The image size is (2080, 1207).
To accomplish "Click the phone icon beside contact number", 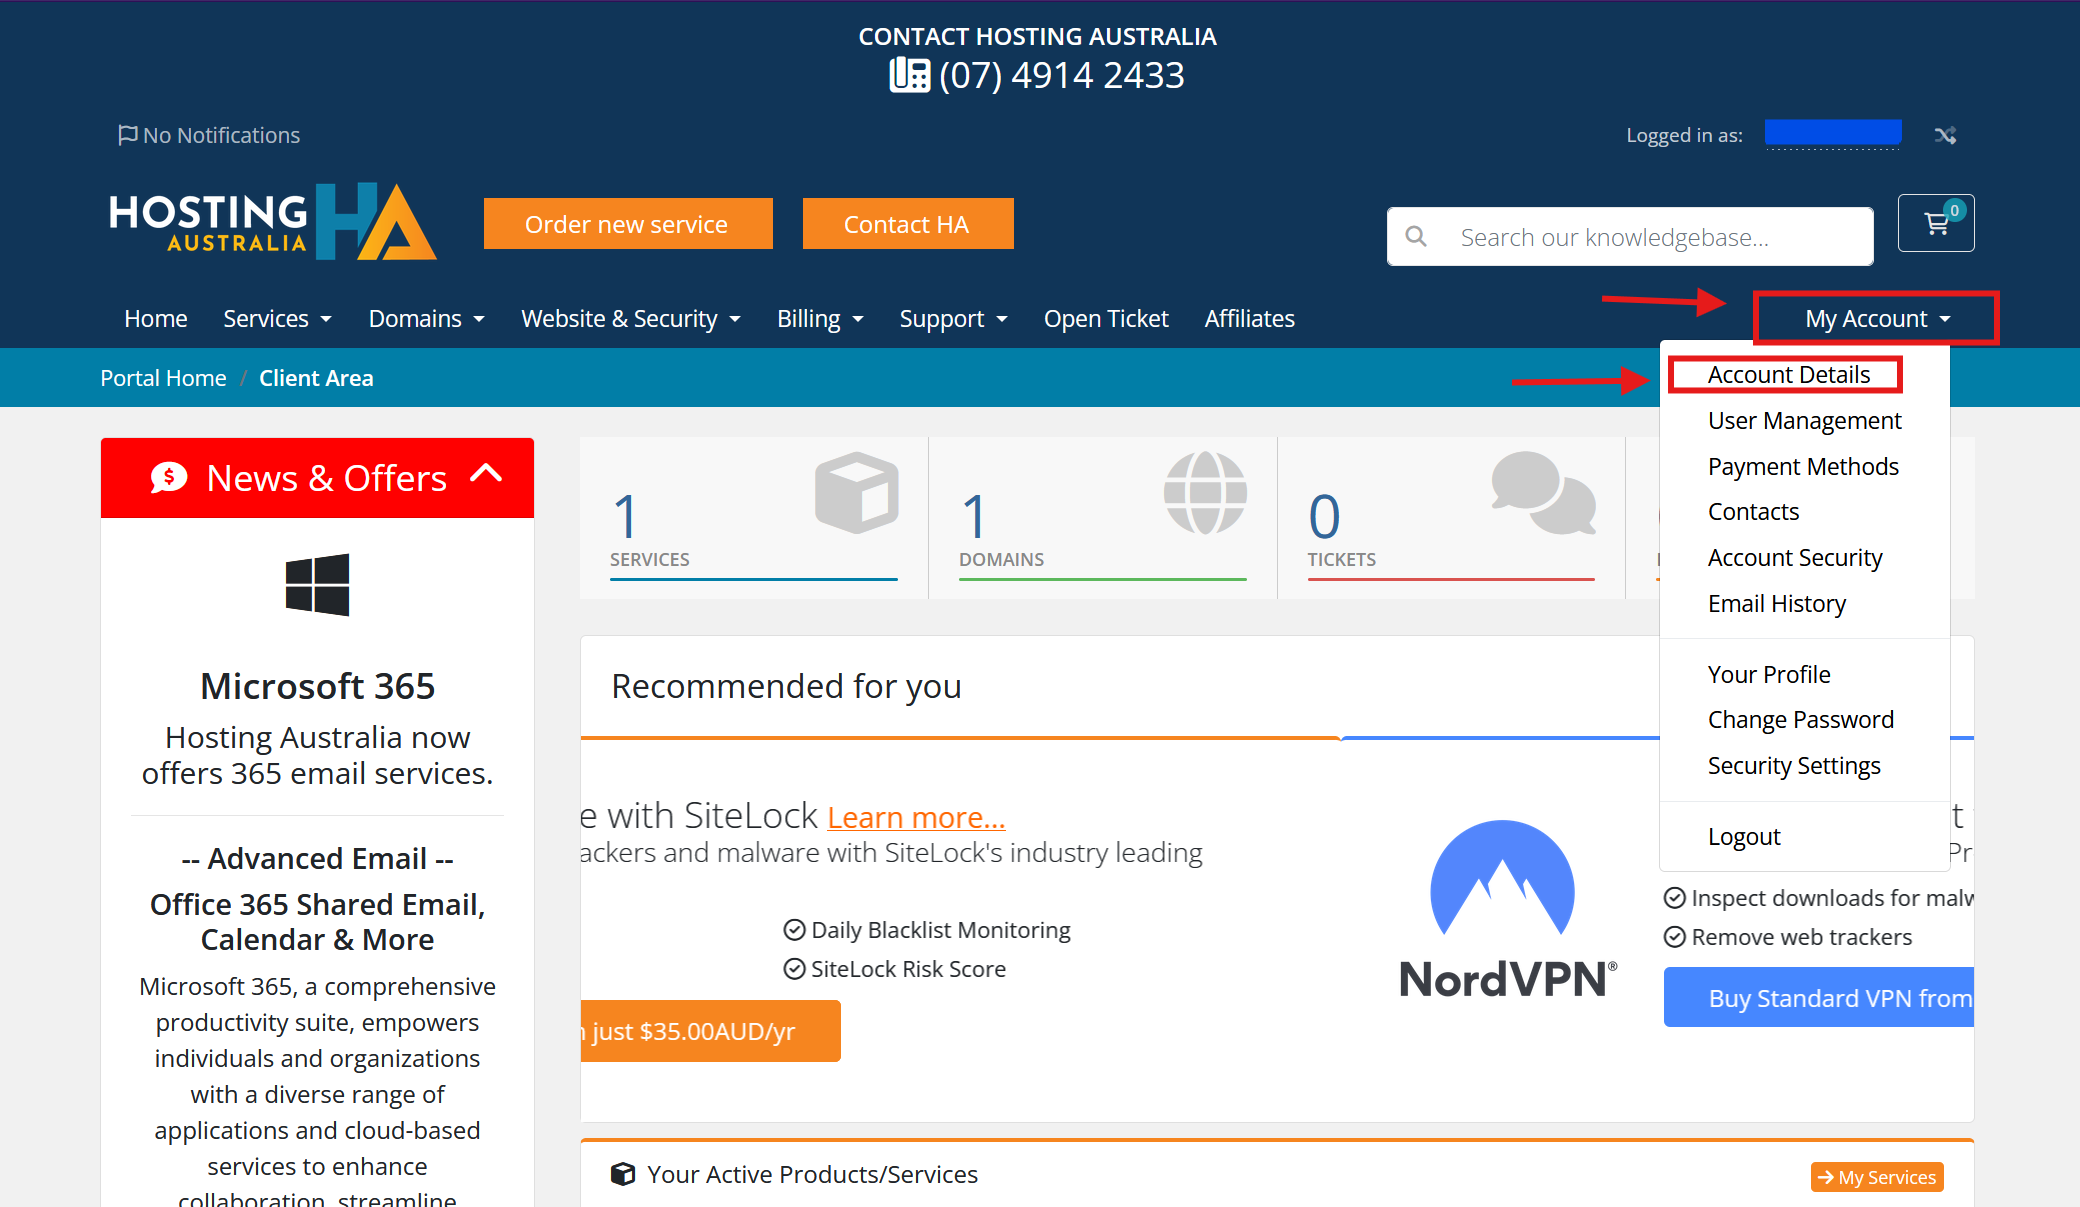I will coord(910,75).
